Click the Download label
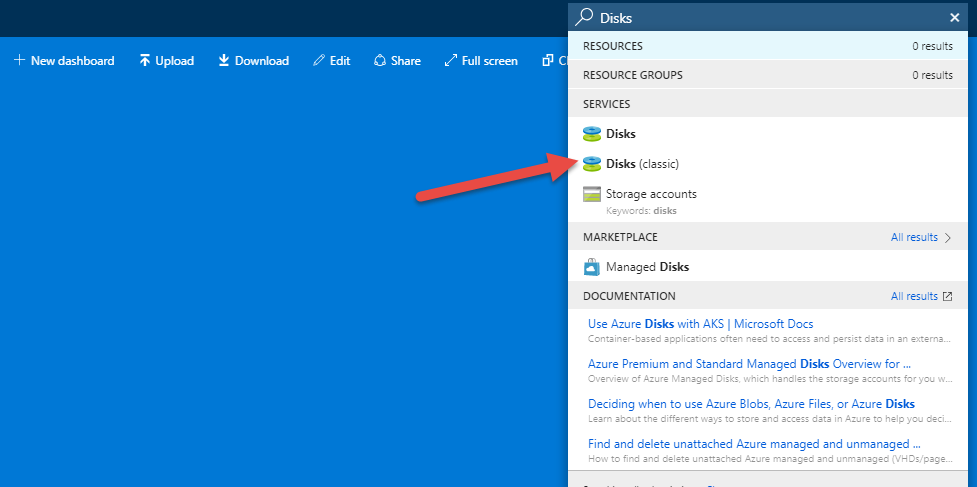The width and height of the screenshot is (977, 487). [x=262, y=60]
